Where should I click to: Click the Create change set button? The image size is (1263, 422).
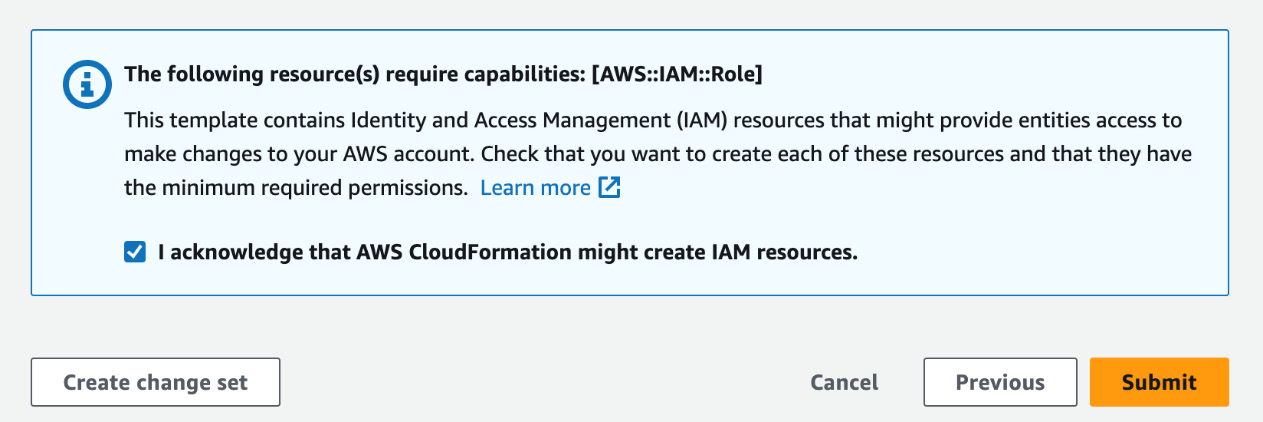(x=155, y=382)
